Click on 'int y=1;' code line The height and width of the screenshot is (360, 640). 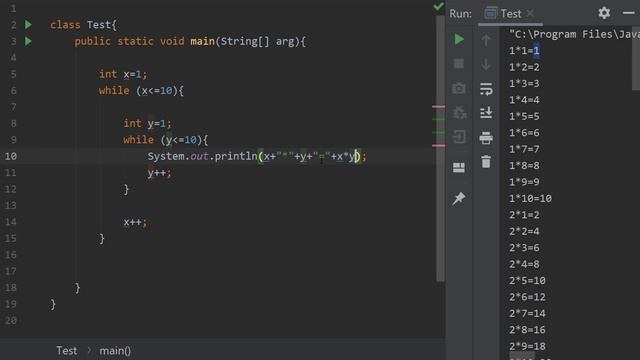coord(148,123)
